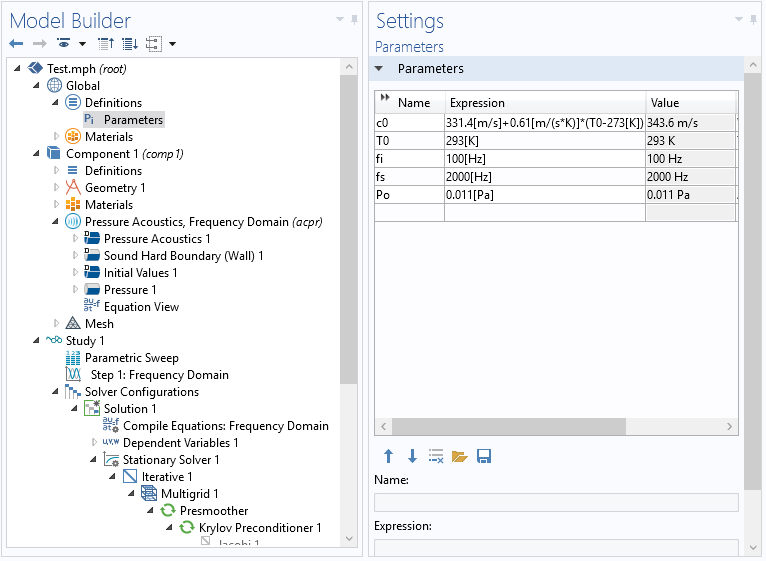
Task: Move parameter row up with arrow icon
Action: 388,456
